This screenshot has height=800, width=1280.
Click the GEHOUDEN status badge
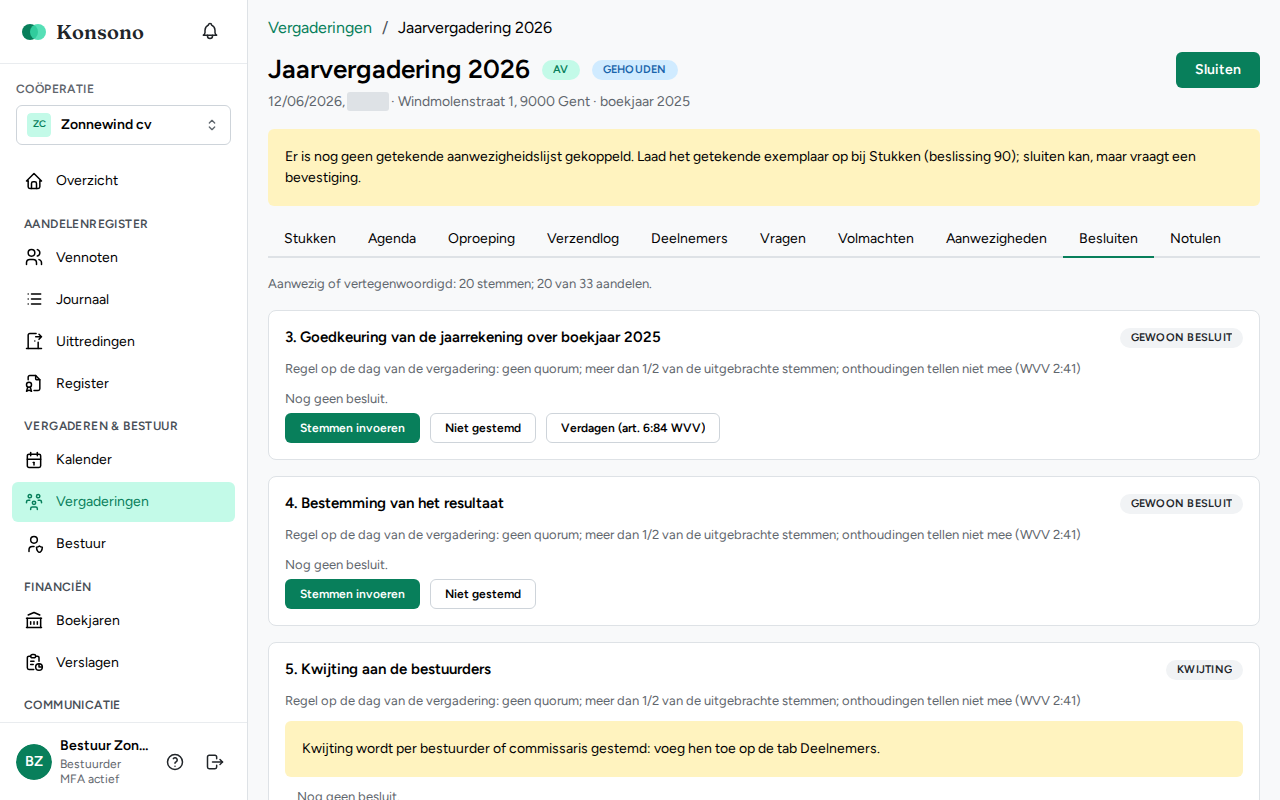tap(634, 70)
